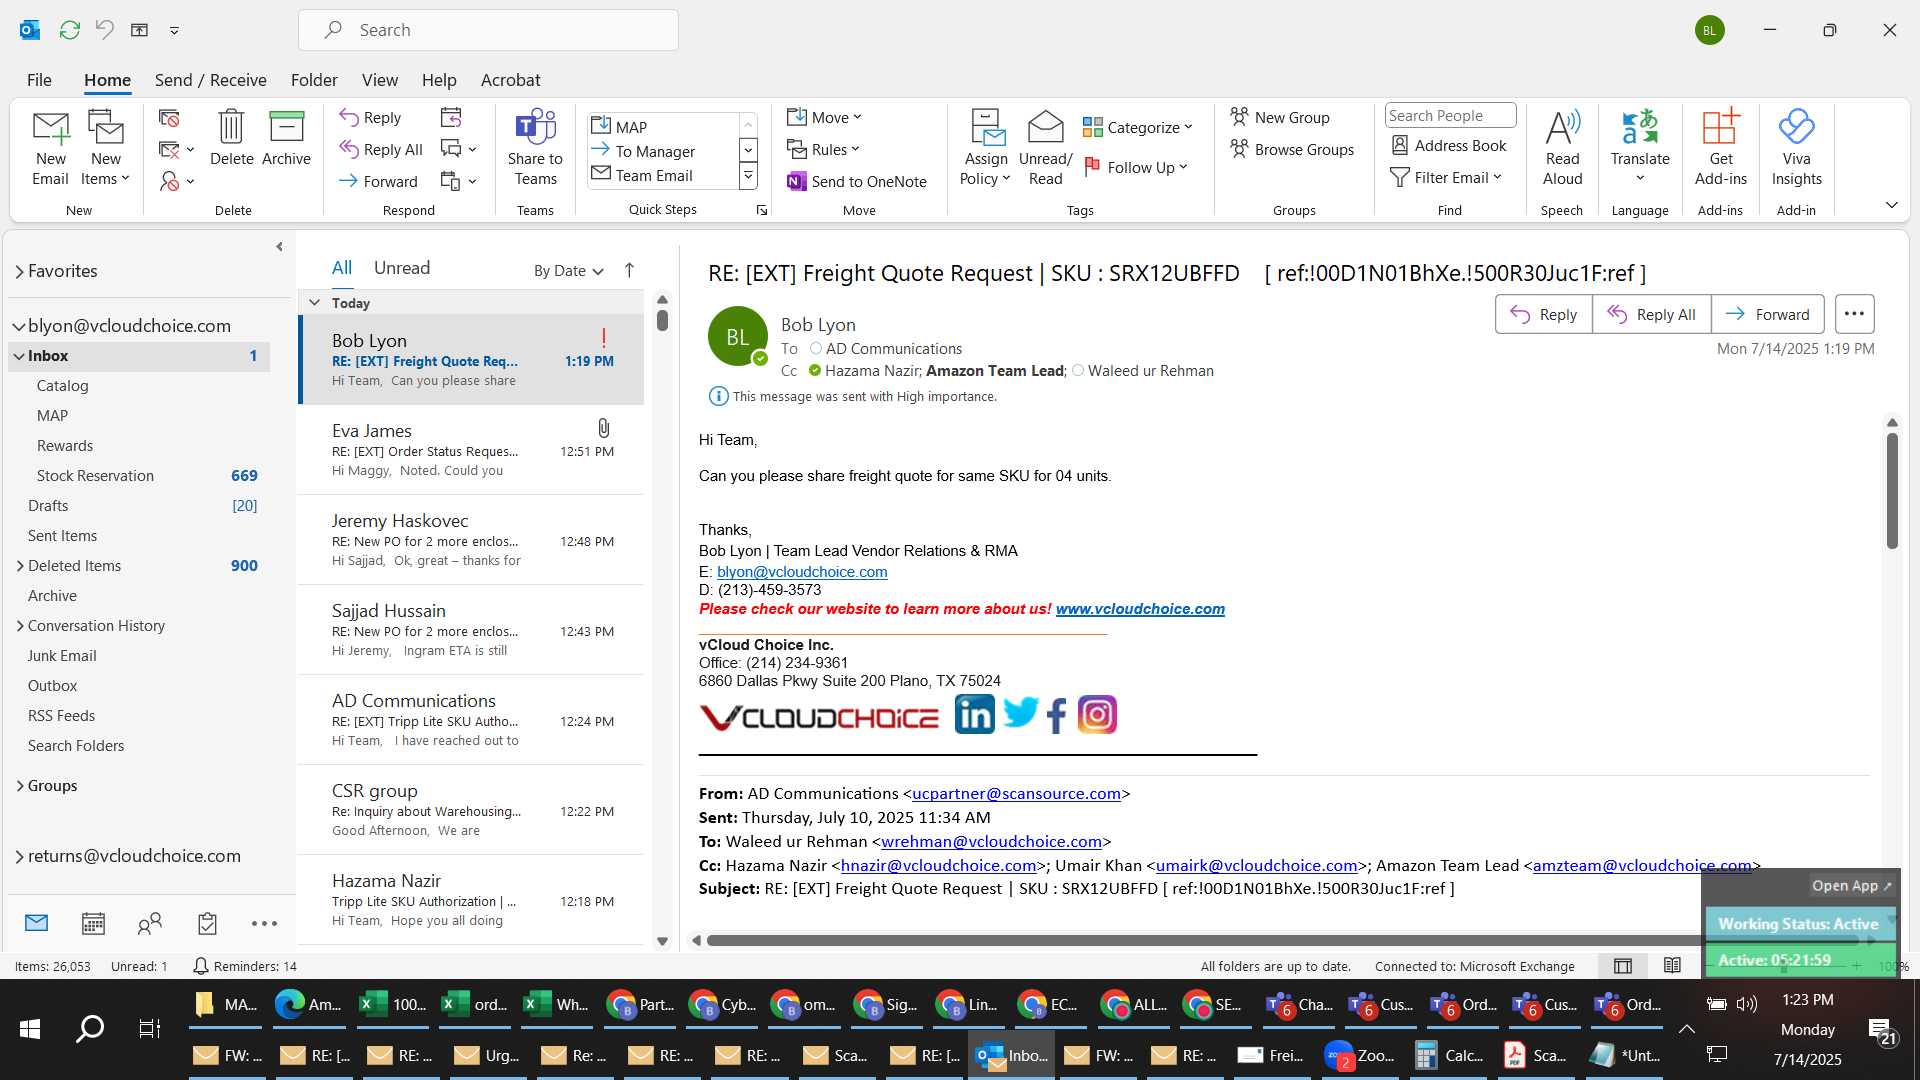The height and width of the screenshot is (1080, 1920).
Task: Expand returns@vcloudchoice.com account
Action: point(19,857)
